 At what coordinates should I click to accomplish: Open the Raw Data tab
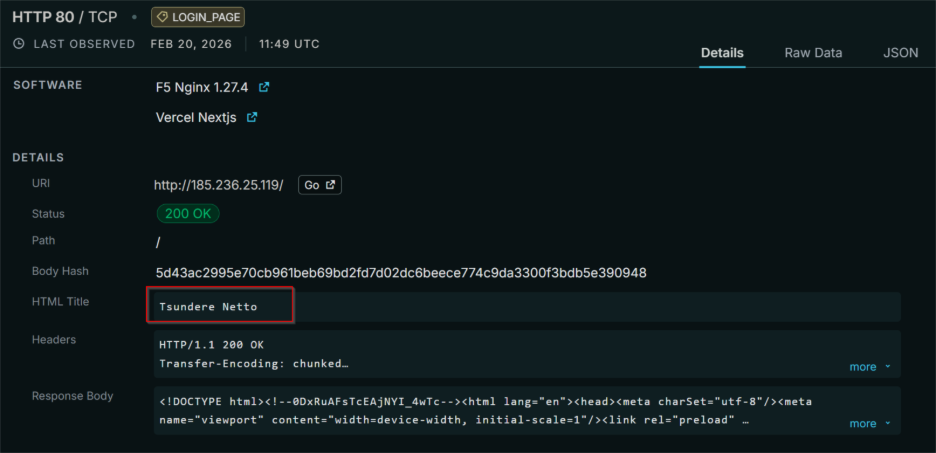point(813,53)
